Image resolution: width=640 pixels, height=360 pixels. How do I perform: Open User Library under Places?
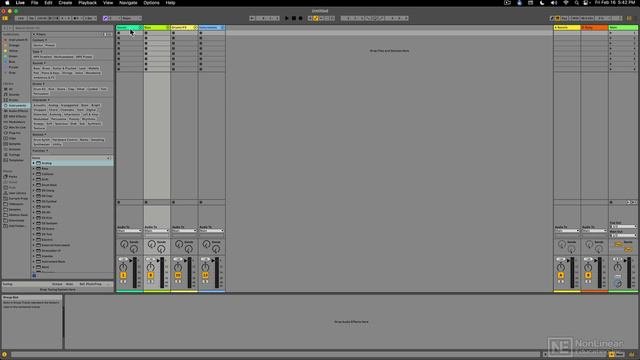pyautogui.click(x=16, y=193)
